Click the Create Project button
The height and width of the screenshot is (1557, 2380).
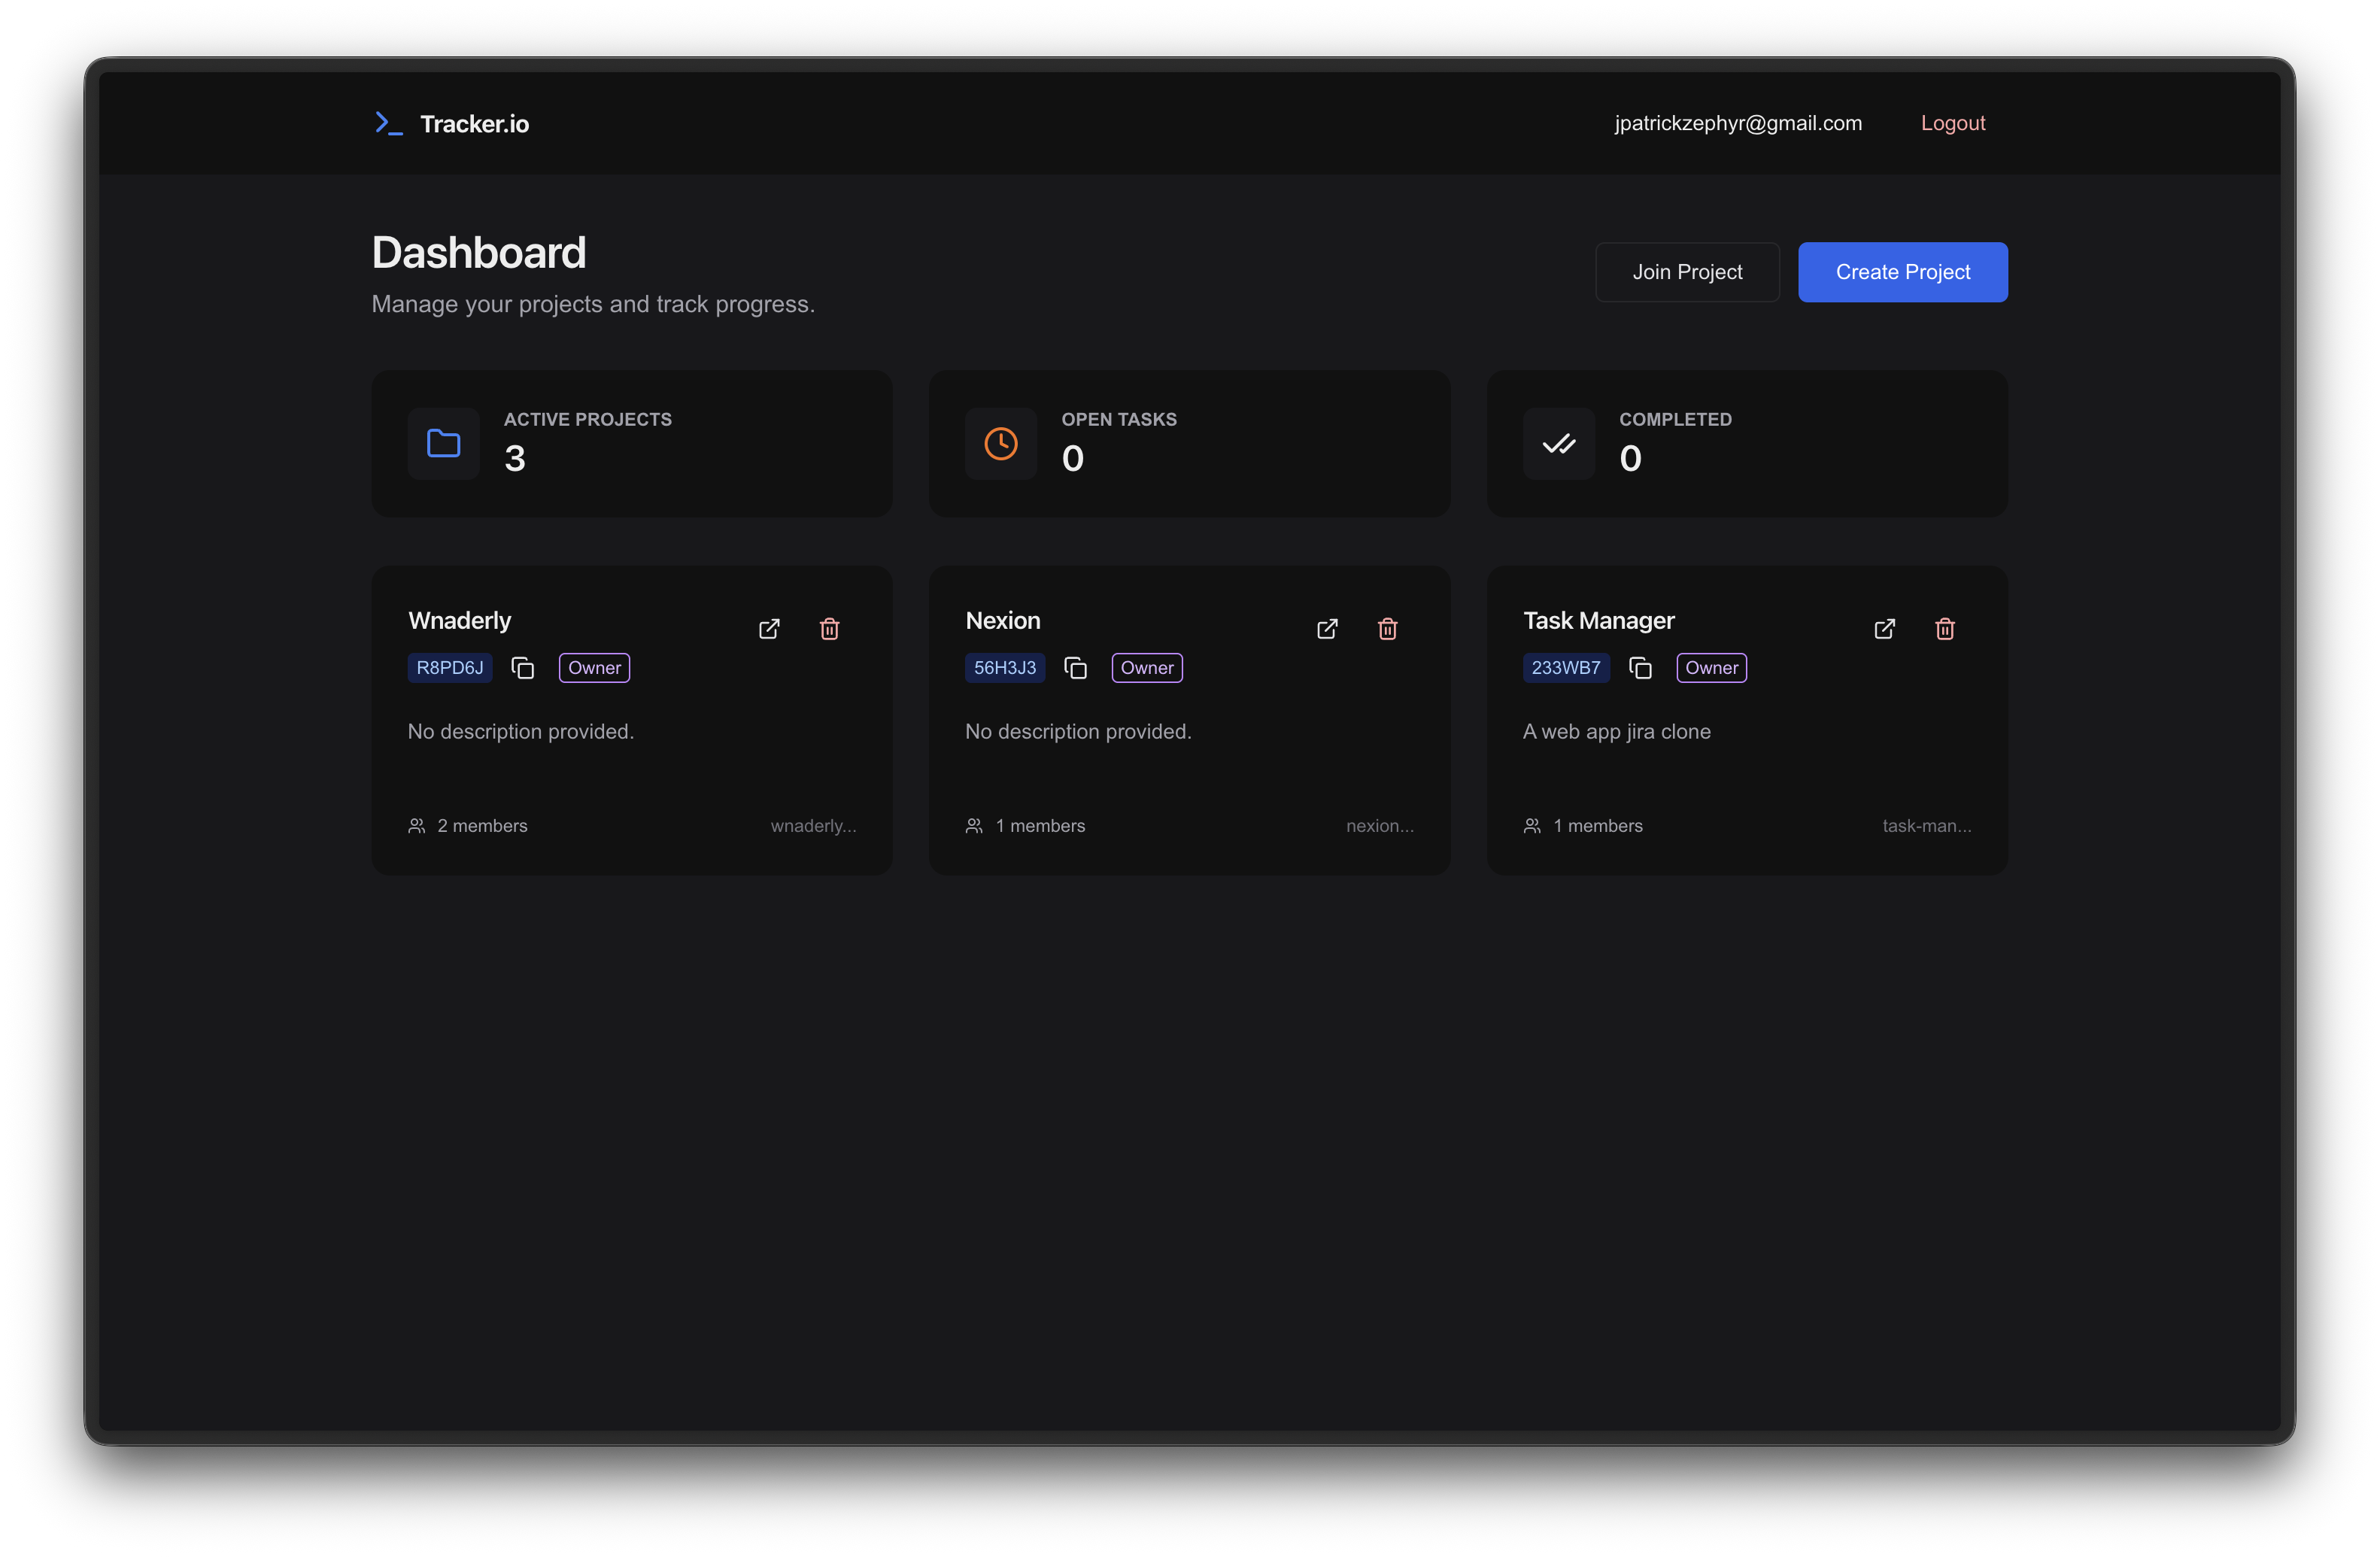coord(1902,272)
